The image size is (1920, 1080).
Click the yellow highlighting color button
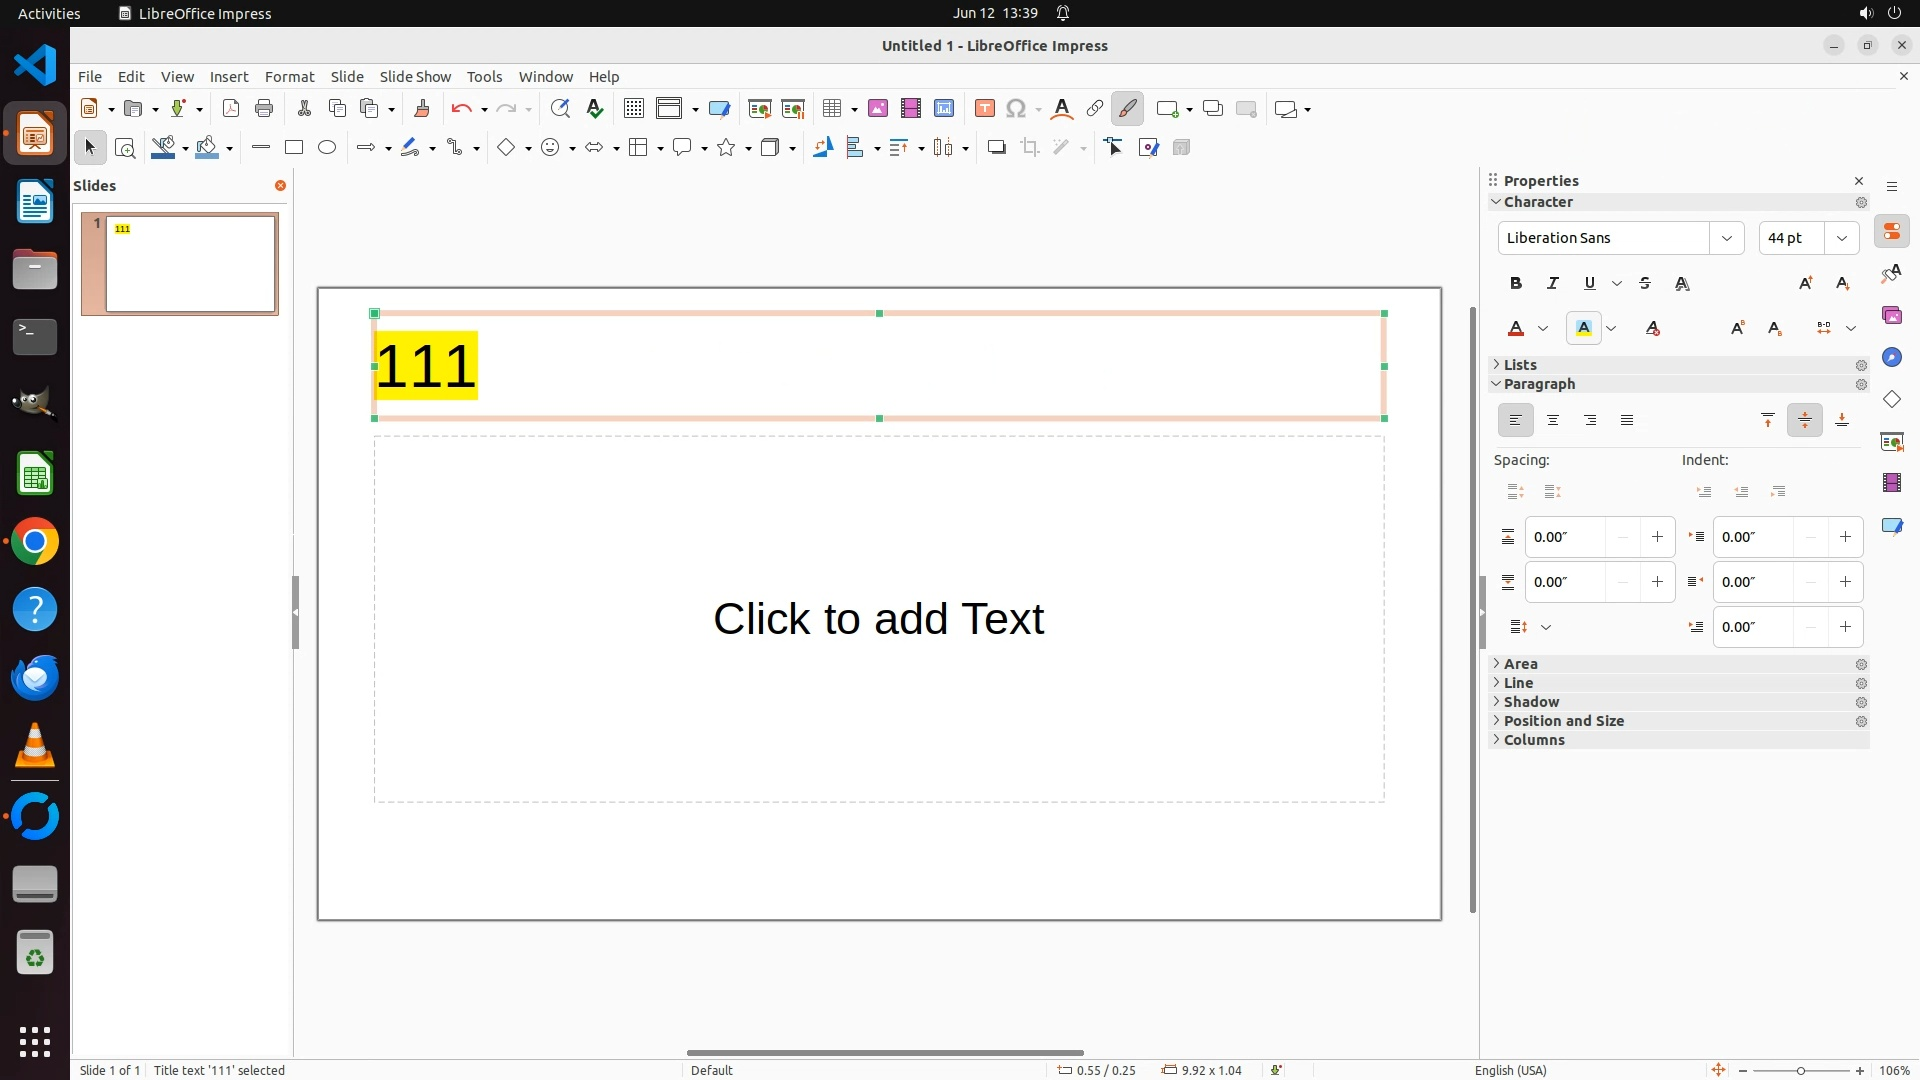(1584, 328)
